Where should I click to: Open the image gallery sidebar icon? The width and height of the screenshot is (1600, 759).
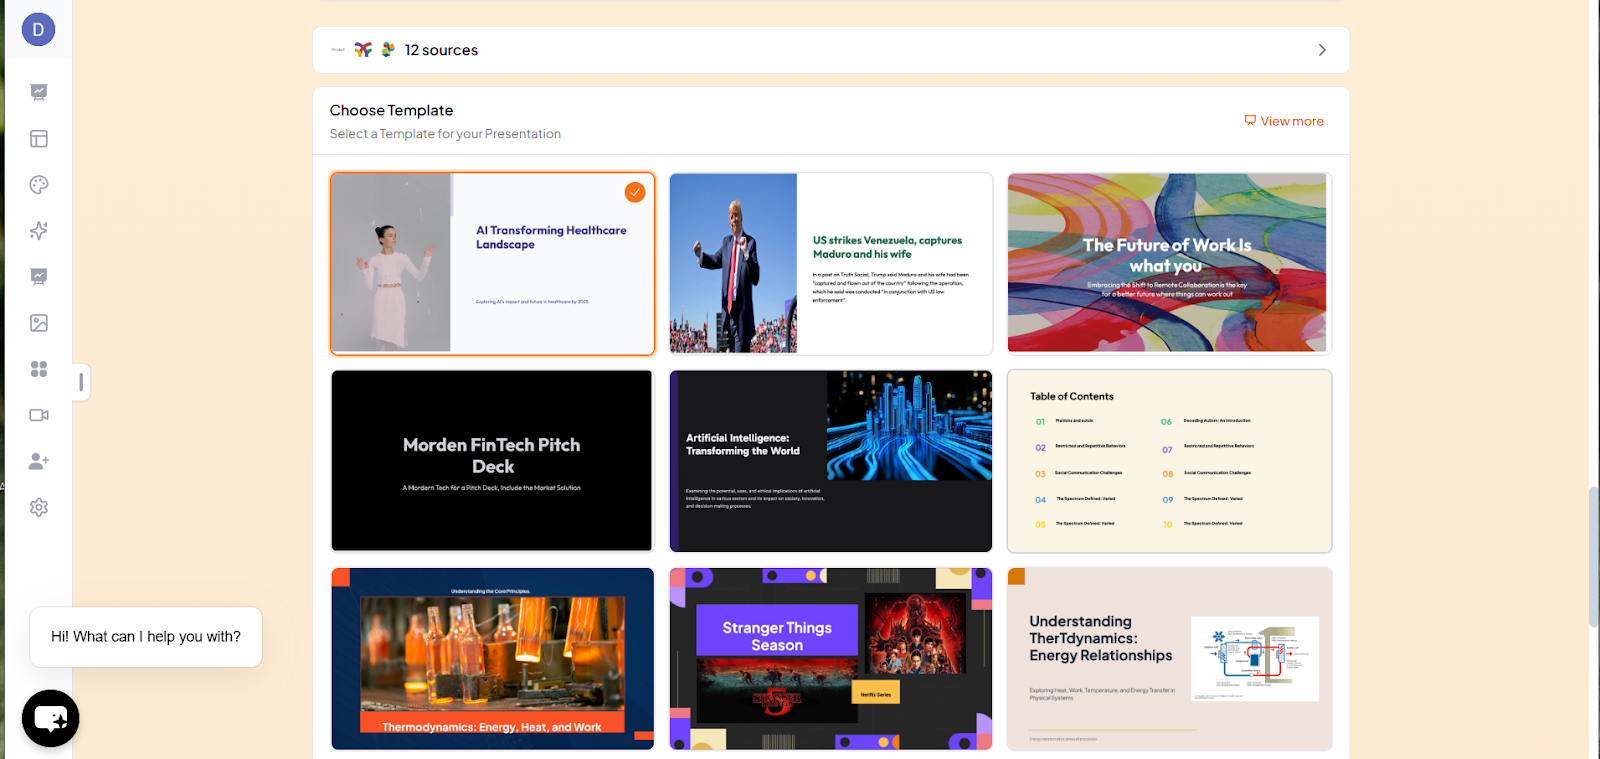point(39,323)
